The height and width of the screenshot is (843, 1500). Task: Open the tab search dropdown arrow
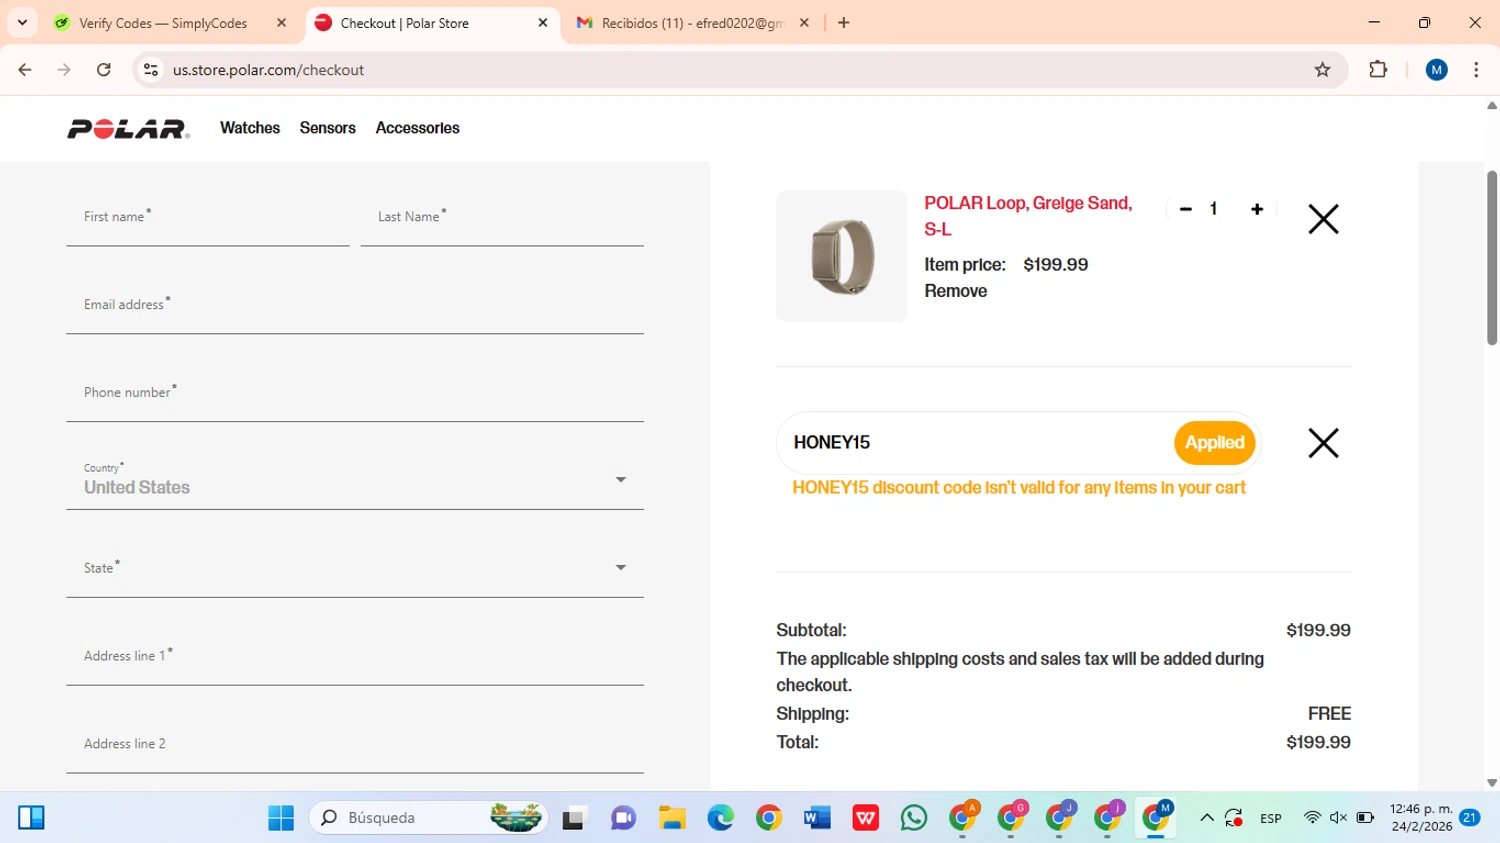pyautogui.click(x=22, y=23)
